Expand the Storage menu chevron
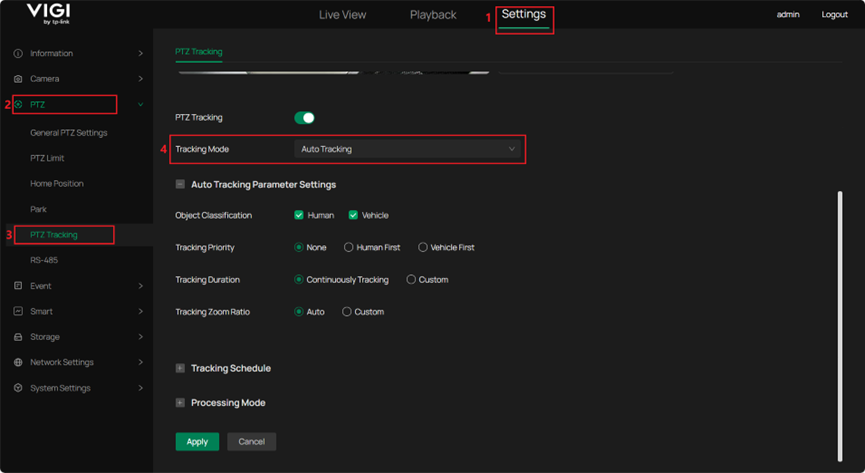The height and width of the screenshot is (473, 865). [141, 337]
